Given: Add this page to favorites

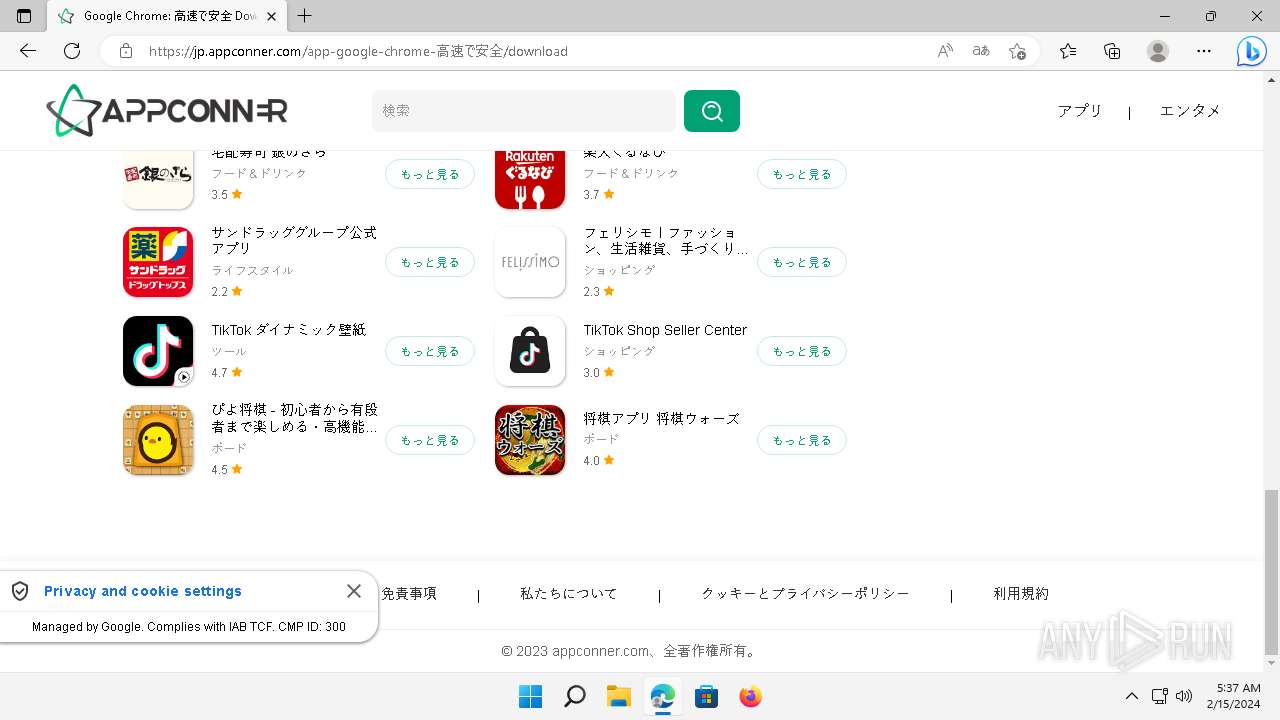Looking at the screenshot, I should pyautogui.click(x=1017, y=51).
